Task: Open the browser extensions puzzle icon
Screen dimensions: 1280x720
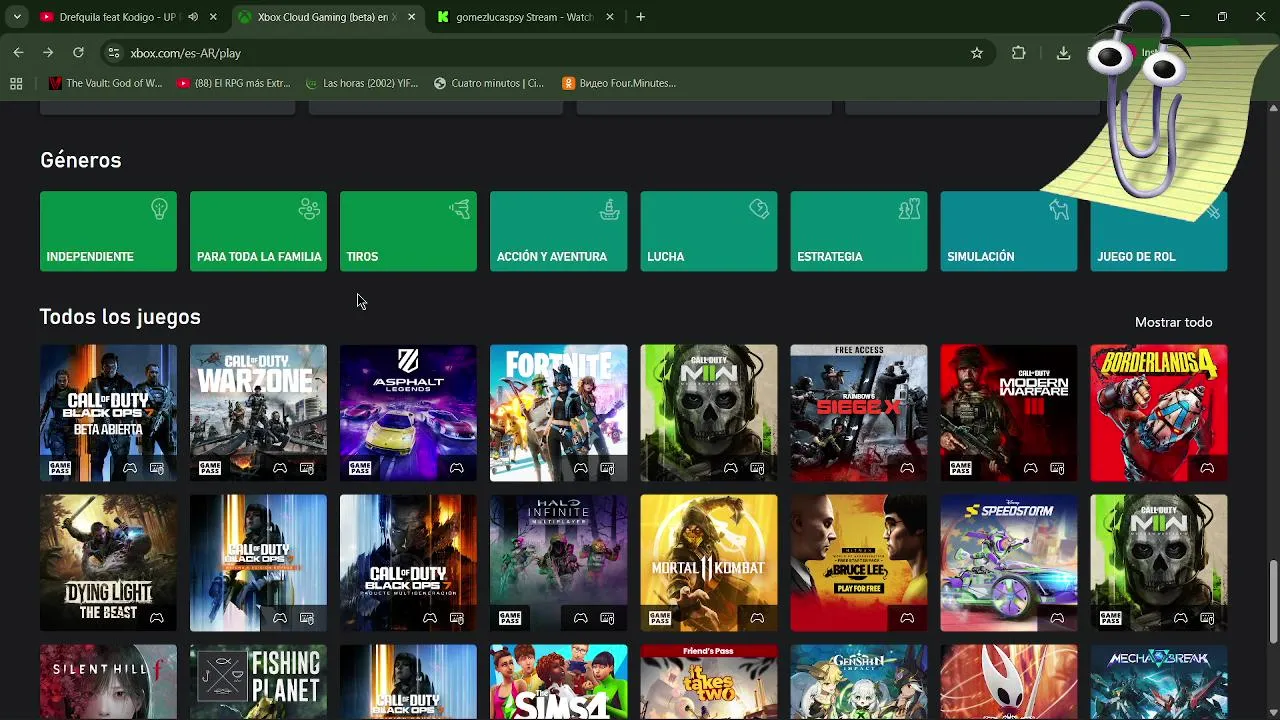Action: pos(1019,53)
